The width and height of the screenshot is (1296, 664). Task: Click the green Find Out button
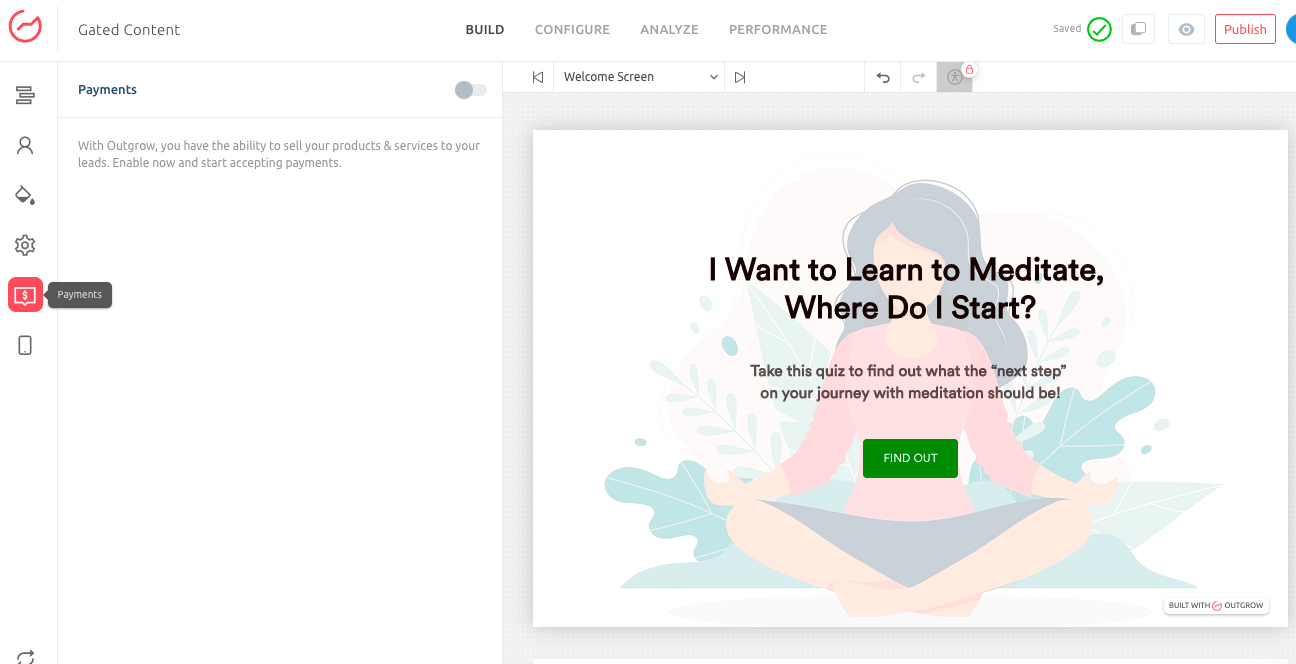click(x=910, y=458)
